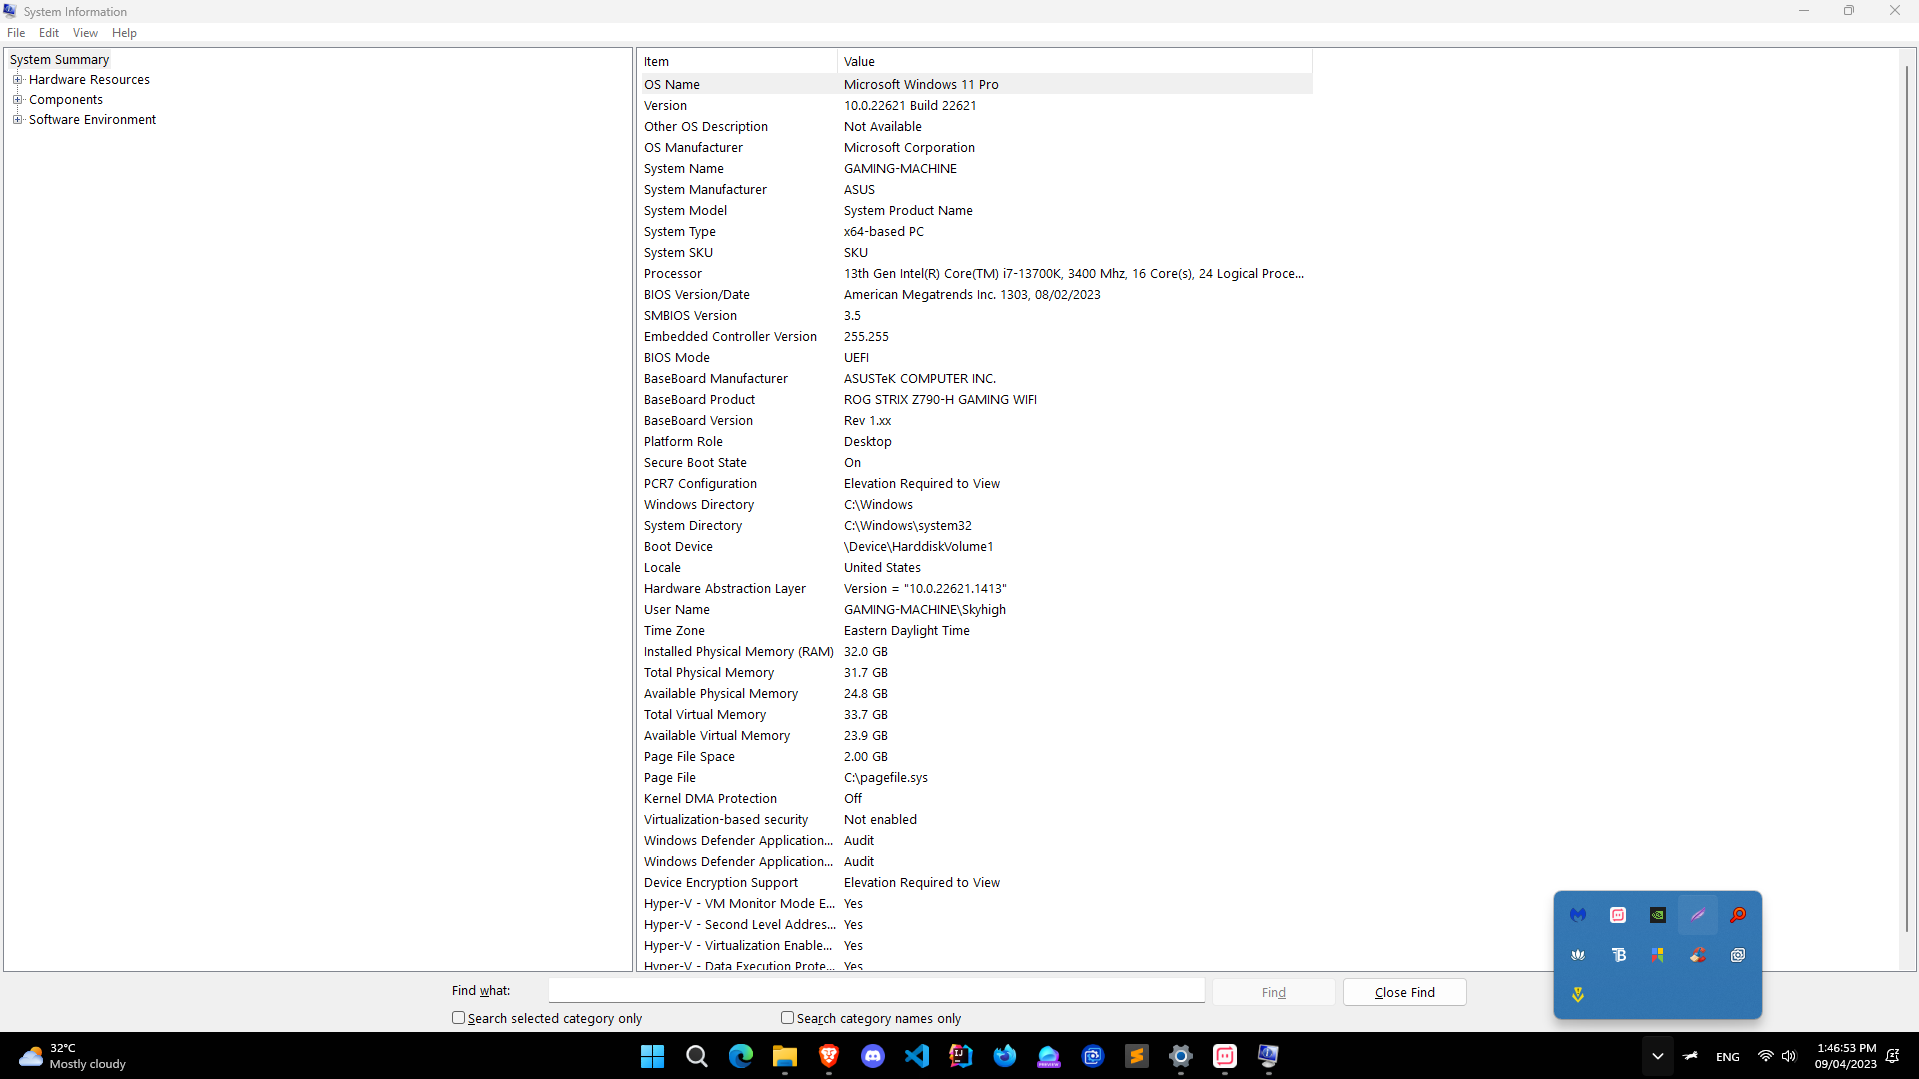Click the purple feather tray icon
1919x1079 pixels.
click(1698, 915)
